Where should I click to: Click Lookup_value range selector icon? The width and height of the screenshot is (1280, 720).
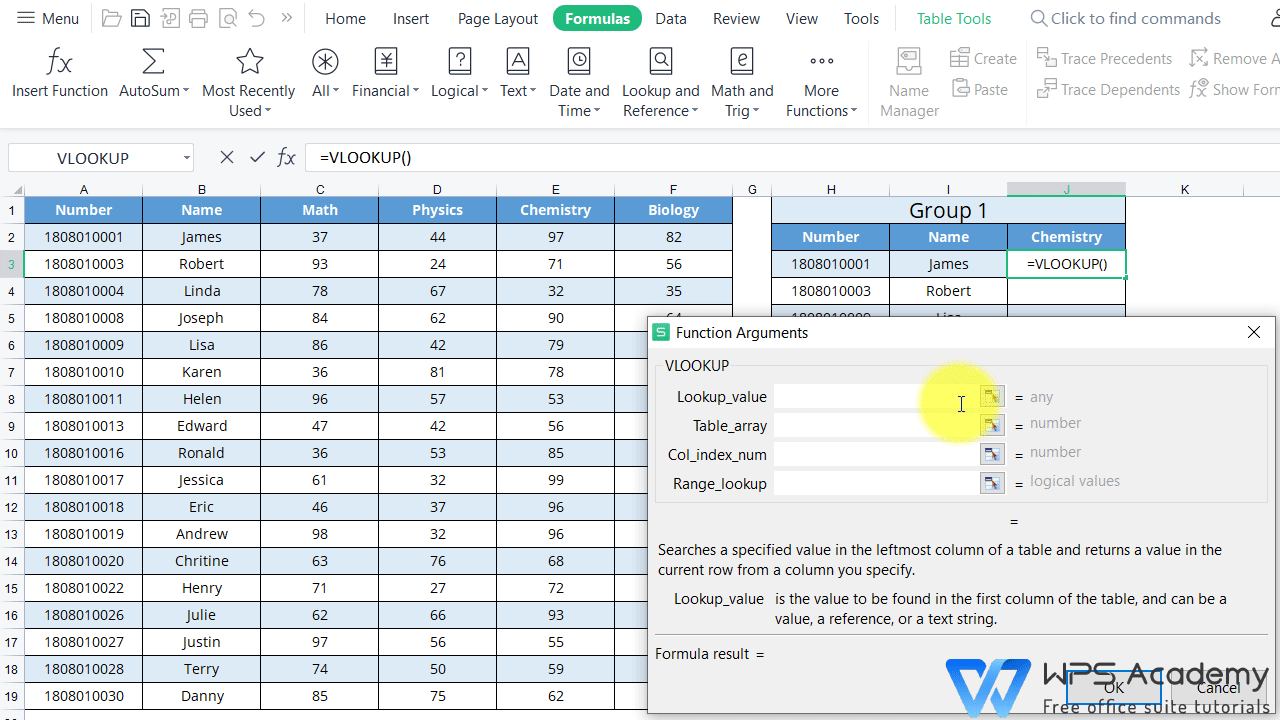click(991, 397)
